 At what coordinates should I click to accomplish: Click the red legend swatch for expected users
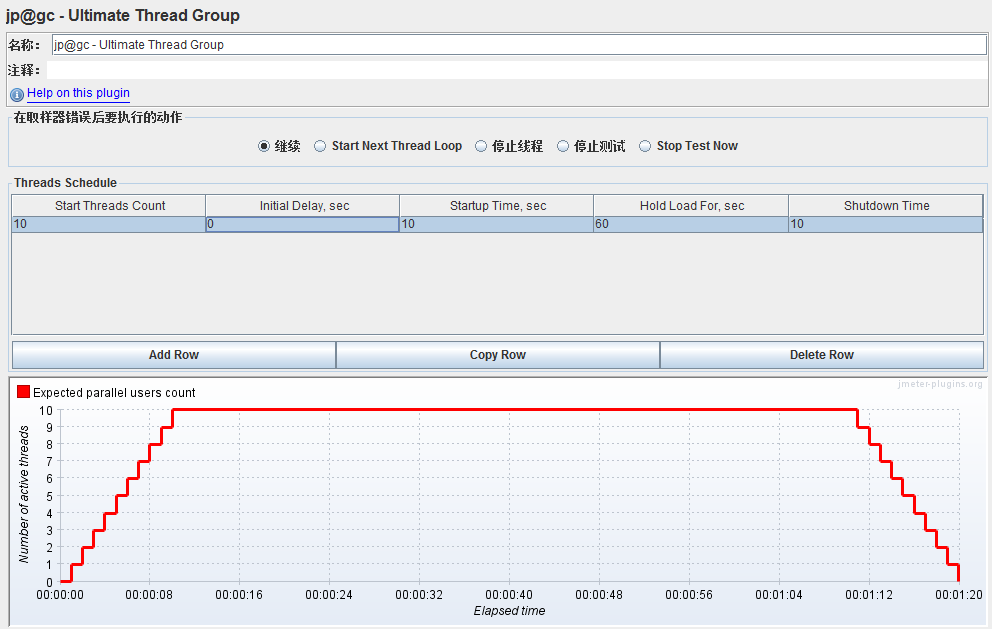click(23, 392)
